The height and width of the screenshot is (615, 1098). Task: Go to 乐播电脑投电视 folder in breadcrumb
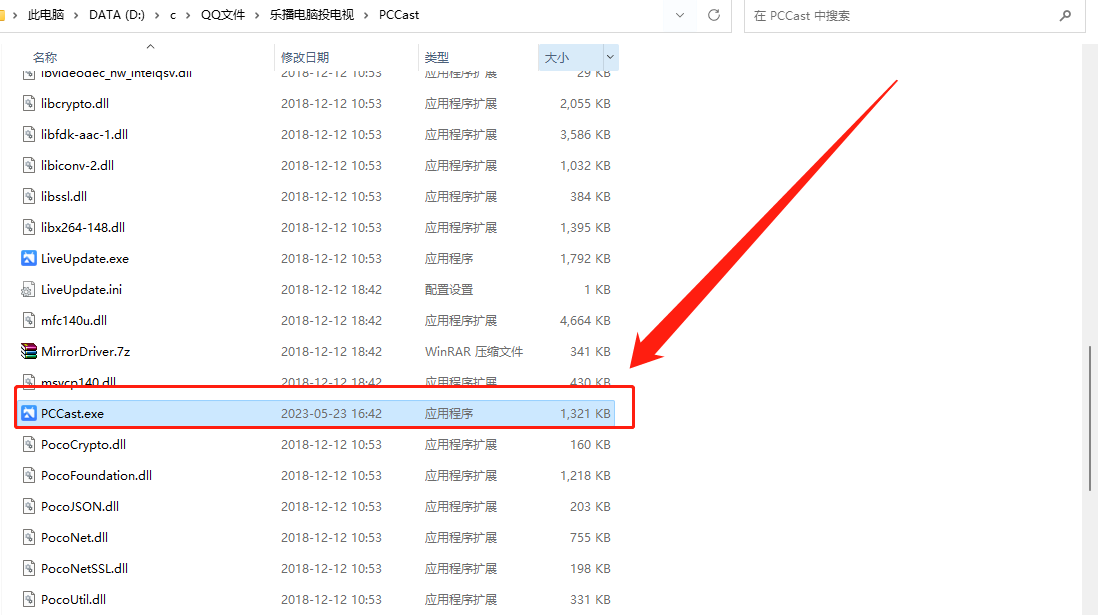312,15
